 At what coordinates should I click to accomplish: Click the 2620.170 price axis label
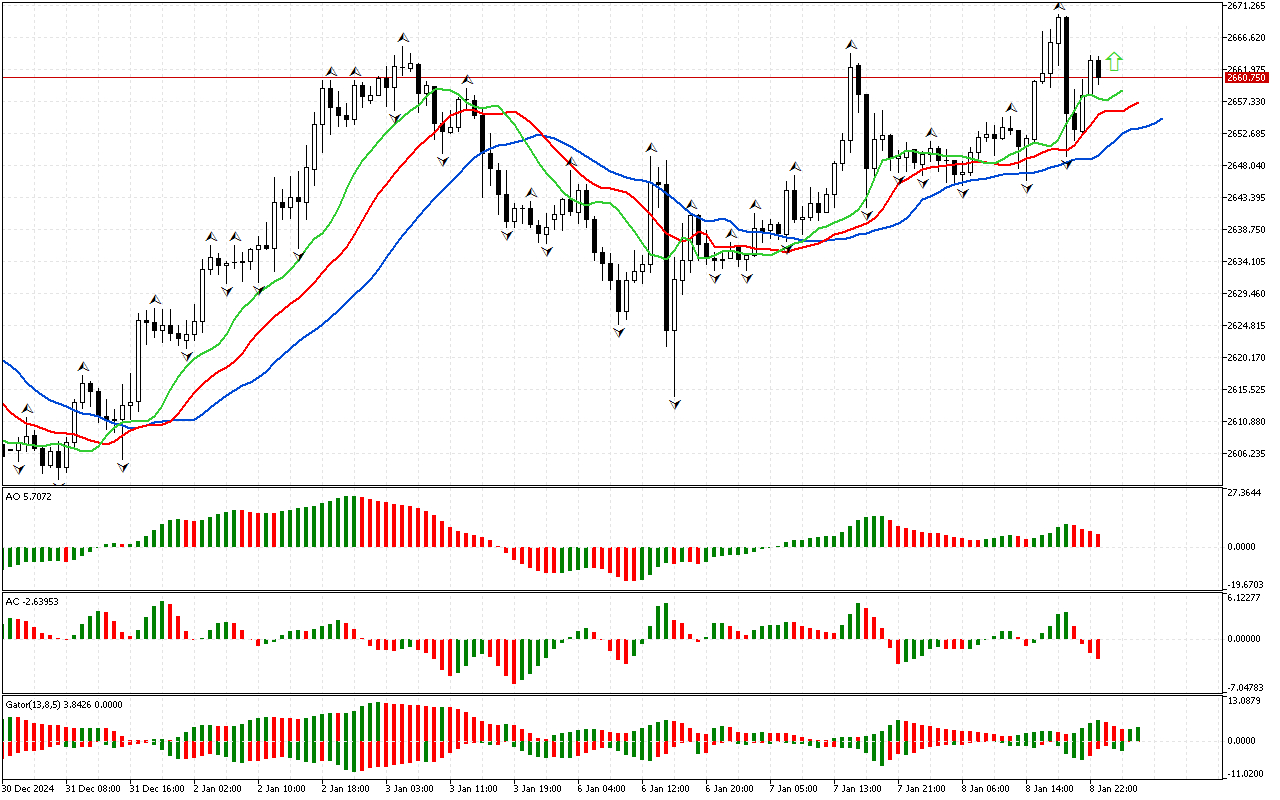point(1246,358)
